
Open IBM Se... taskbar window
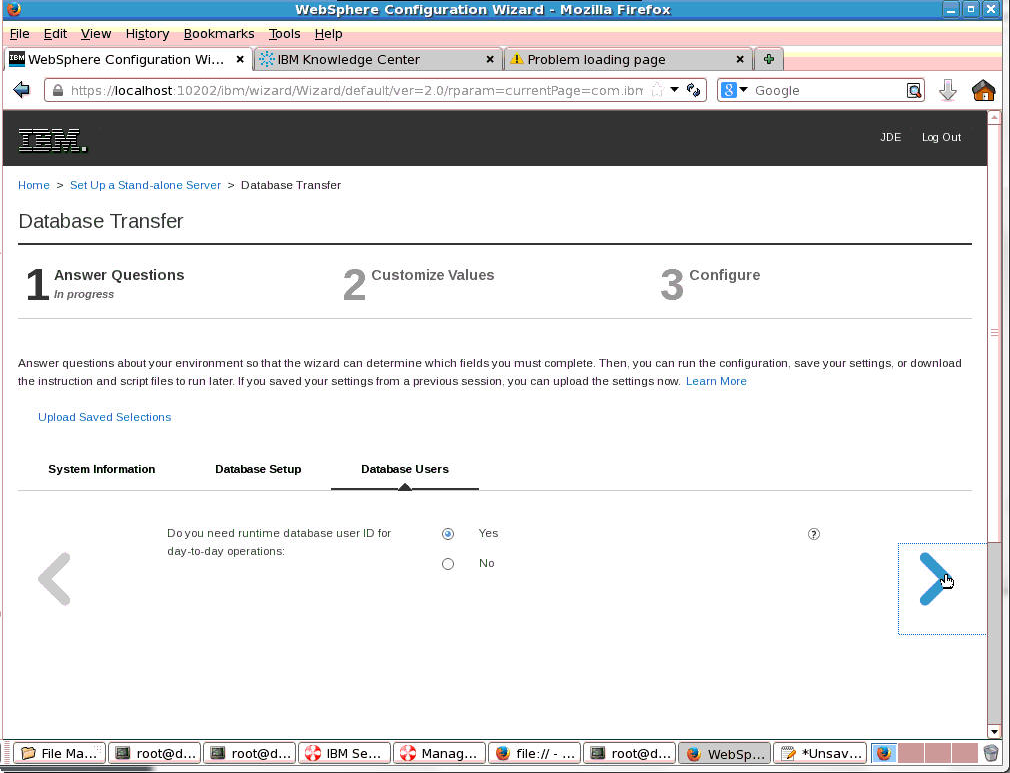pyautogui.click(x=344, y=753)
